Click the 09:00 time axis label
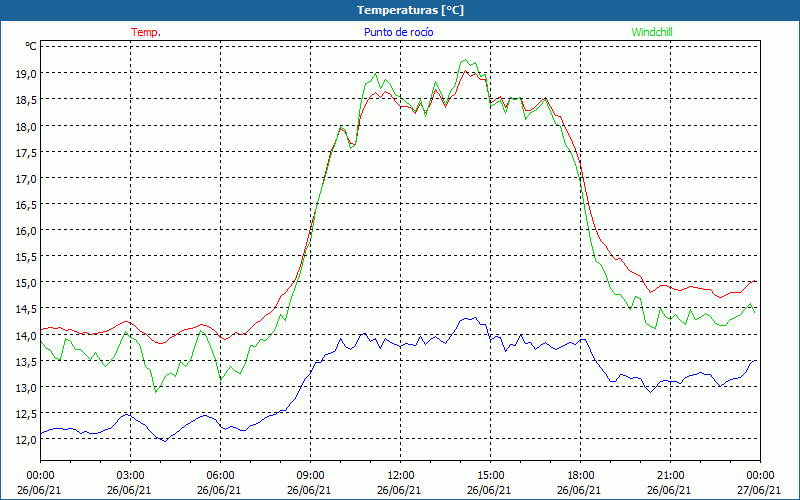This screenshot has width=800, height=500. click(x=311, y=475)
